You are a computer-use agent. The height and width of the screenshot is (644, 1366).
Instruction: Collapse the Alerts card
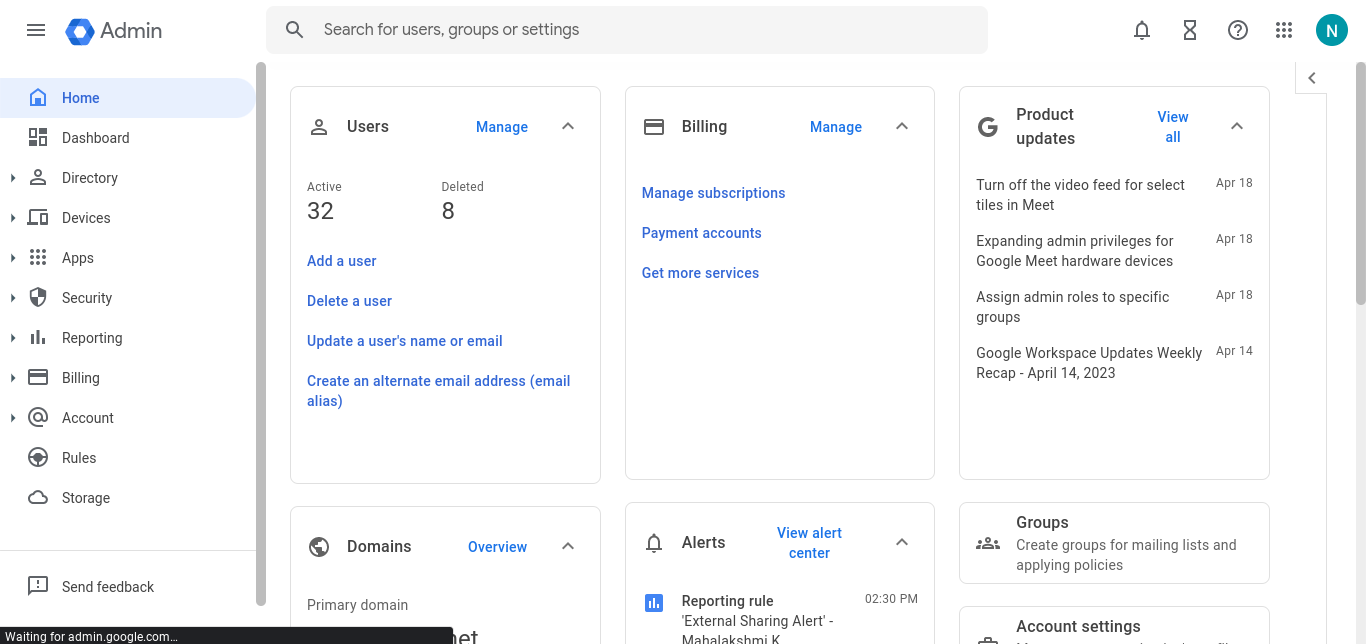(902, 543)
